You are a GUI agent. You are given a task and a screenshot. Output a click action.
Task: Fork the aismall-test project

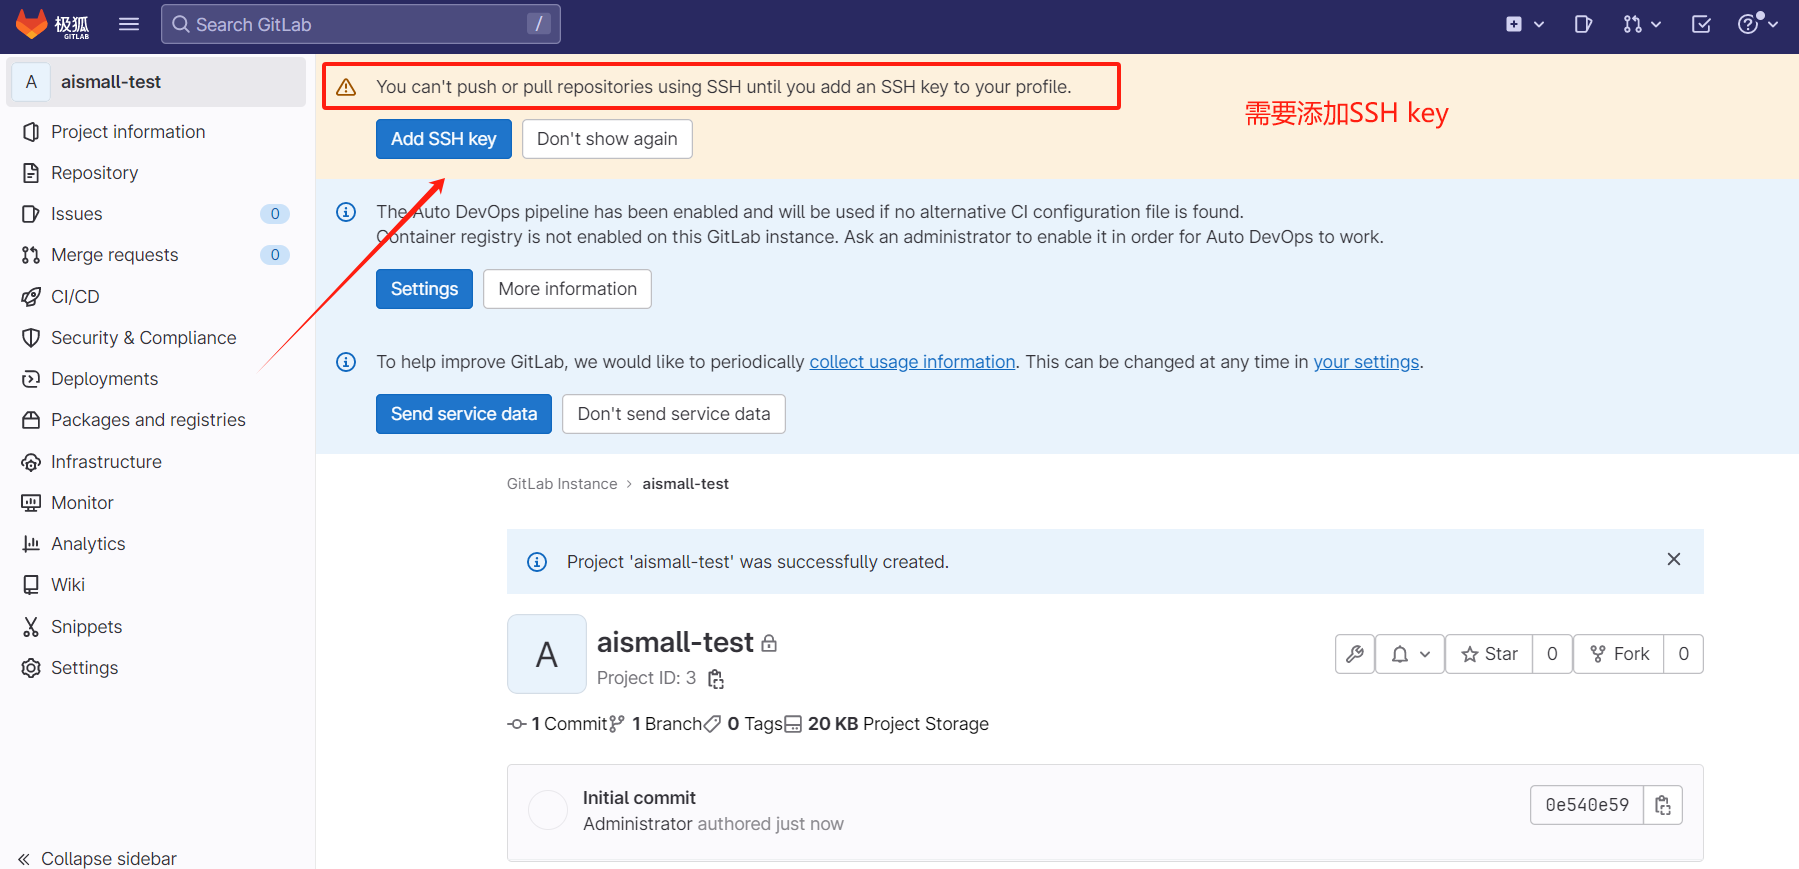[x=1619, y=654]
